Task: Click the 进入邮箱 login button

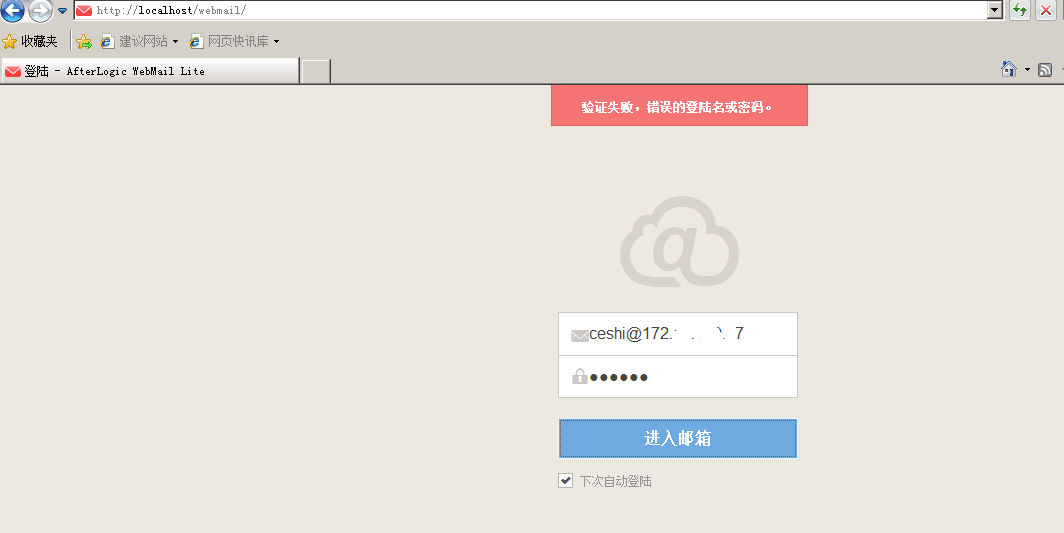Action: pos(678,439)
